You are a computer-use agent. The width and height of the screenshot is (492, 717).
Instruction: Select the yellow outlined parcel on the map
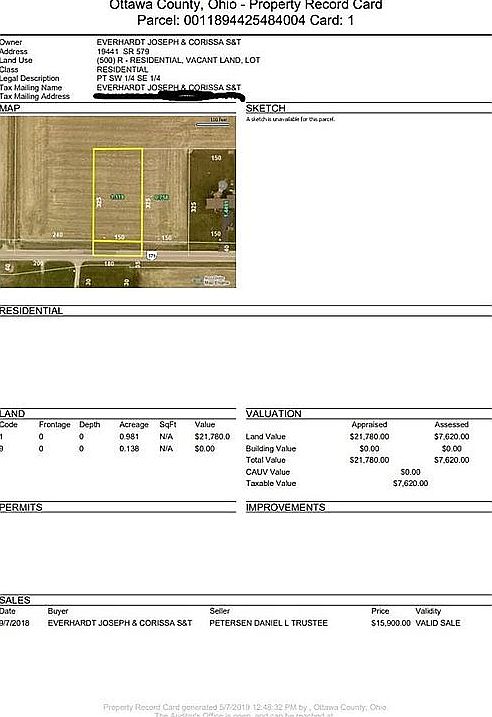click(118, 202)
